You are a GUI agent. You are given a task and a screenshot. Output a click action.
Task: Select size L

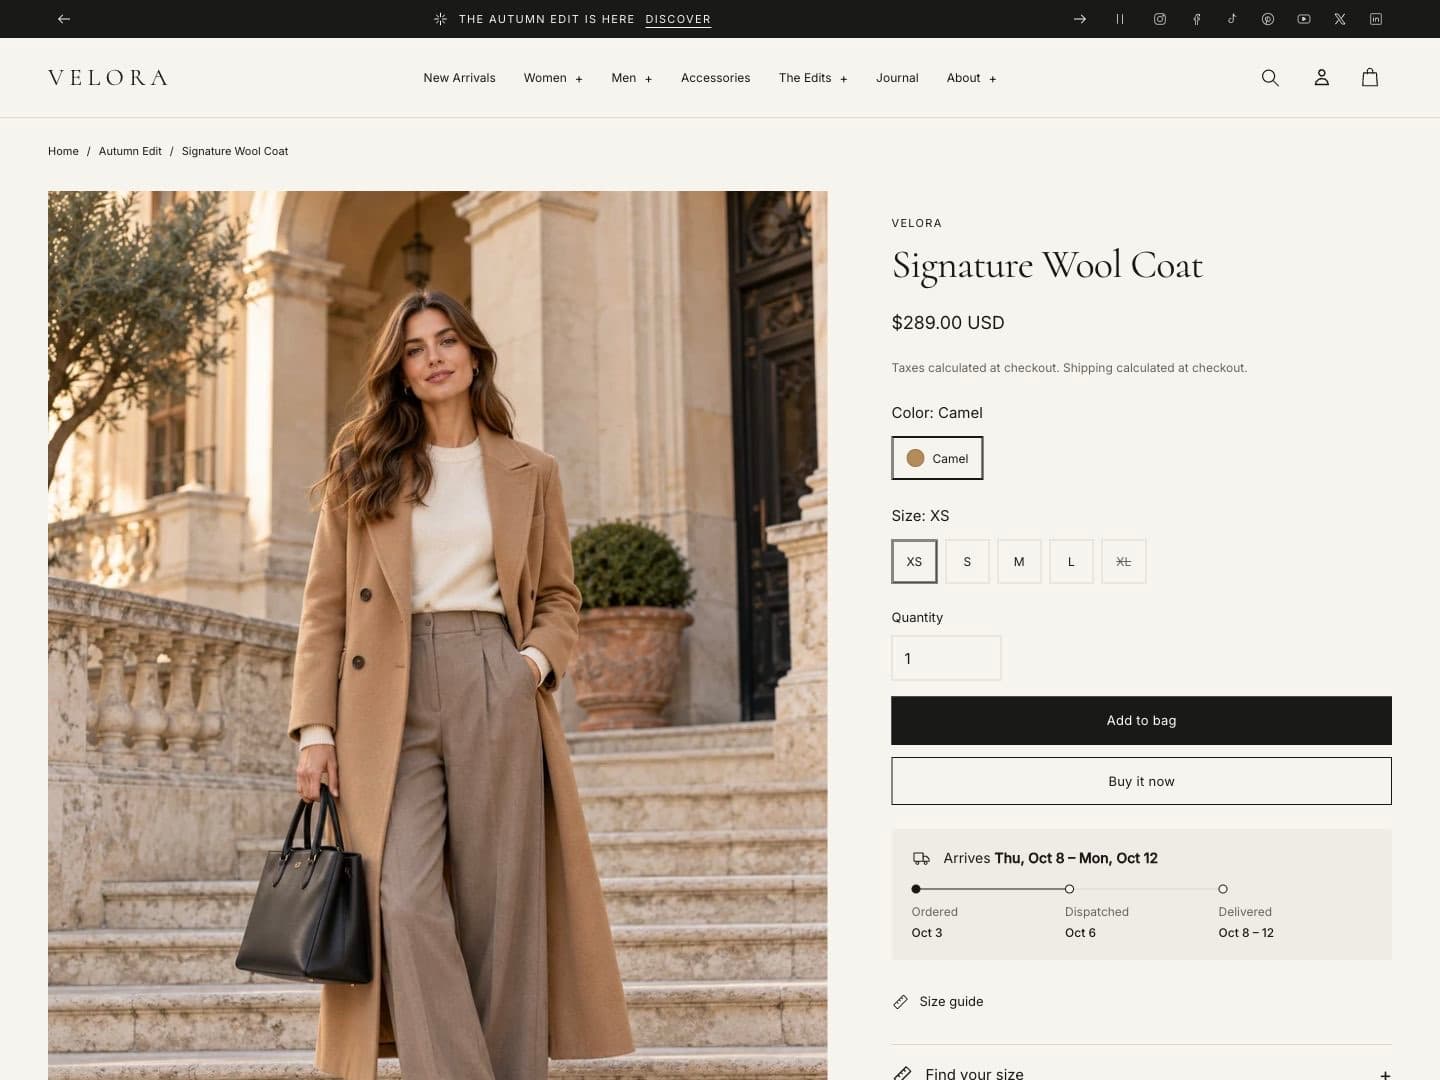coord(1071,562)
